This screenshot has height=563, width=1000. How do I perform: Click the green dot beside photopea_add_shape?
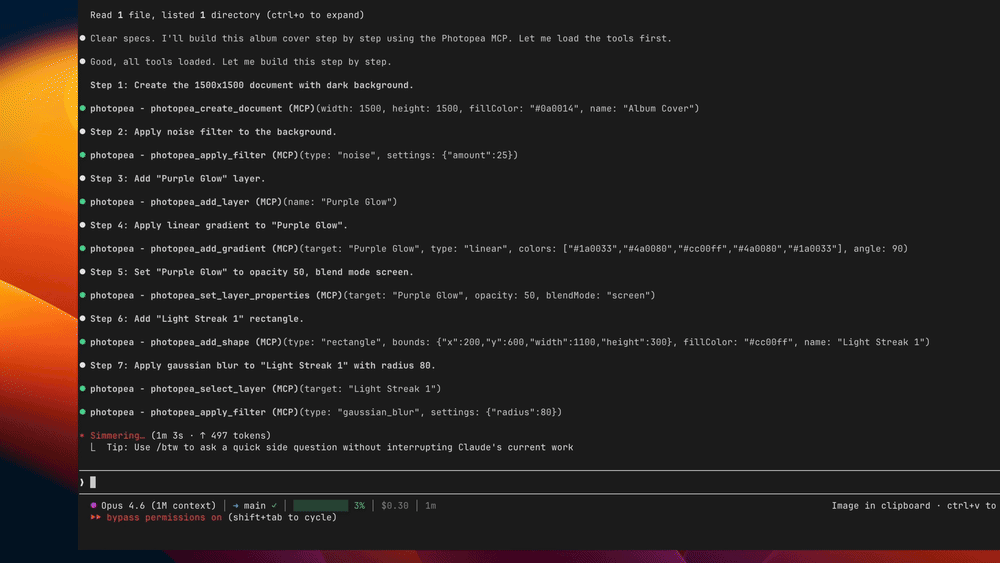tap(82, 342)
